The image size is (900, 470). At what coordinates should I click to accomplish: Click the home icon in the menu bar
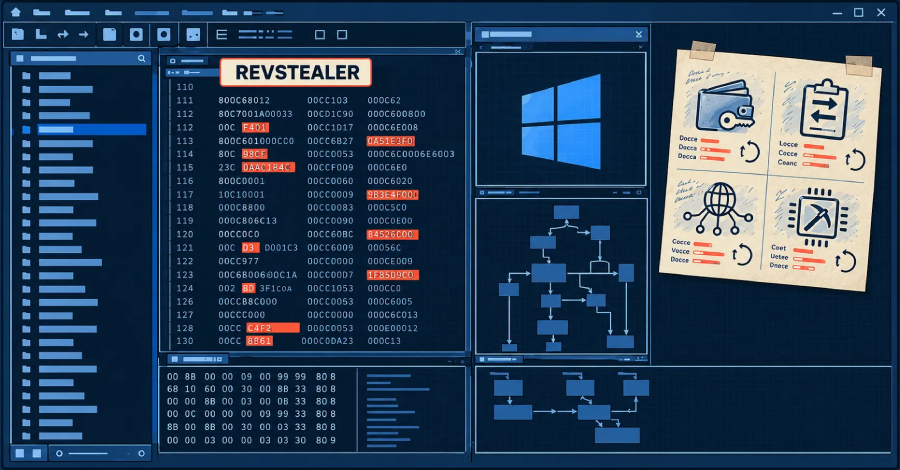click(x=15, y=11)
